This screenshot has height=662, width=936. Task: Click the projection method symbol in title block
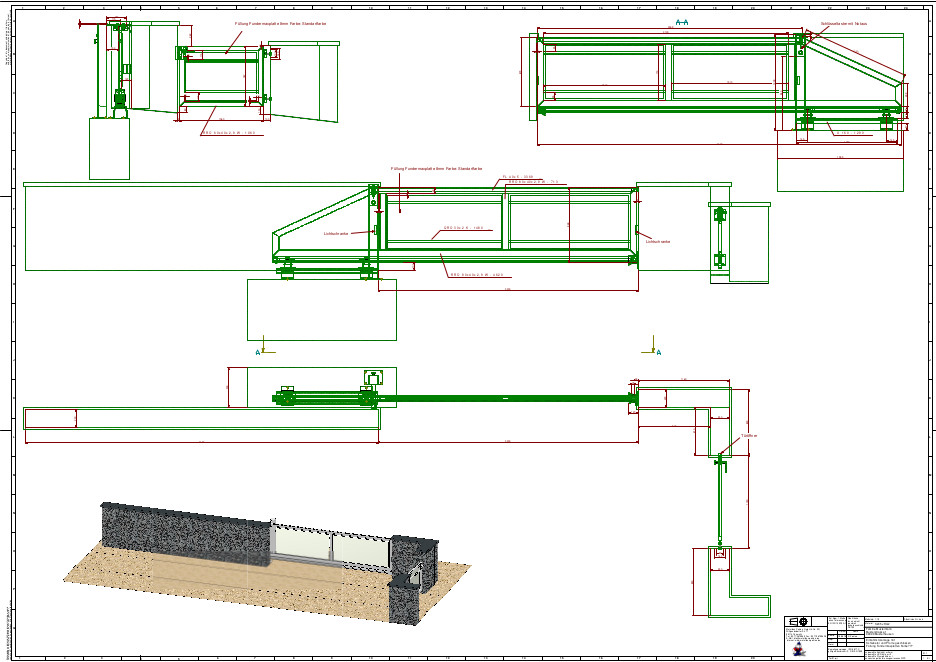point(799,622)
